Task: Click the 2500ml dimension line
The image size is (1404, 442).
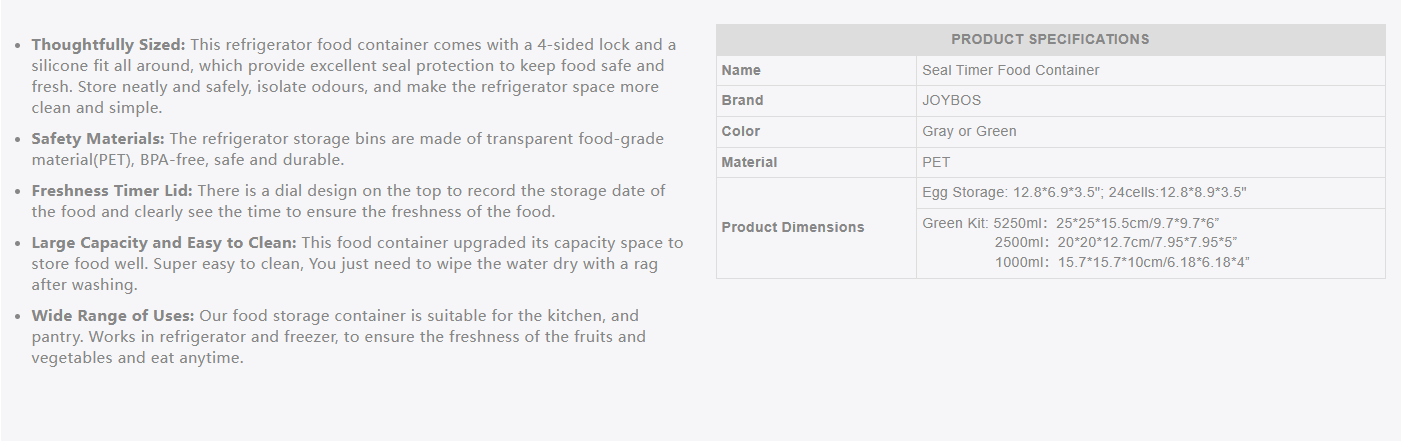Action: (x=1116, y=242)
